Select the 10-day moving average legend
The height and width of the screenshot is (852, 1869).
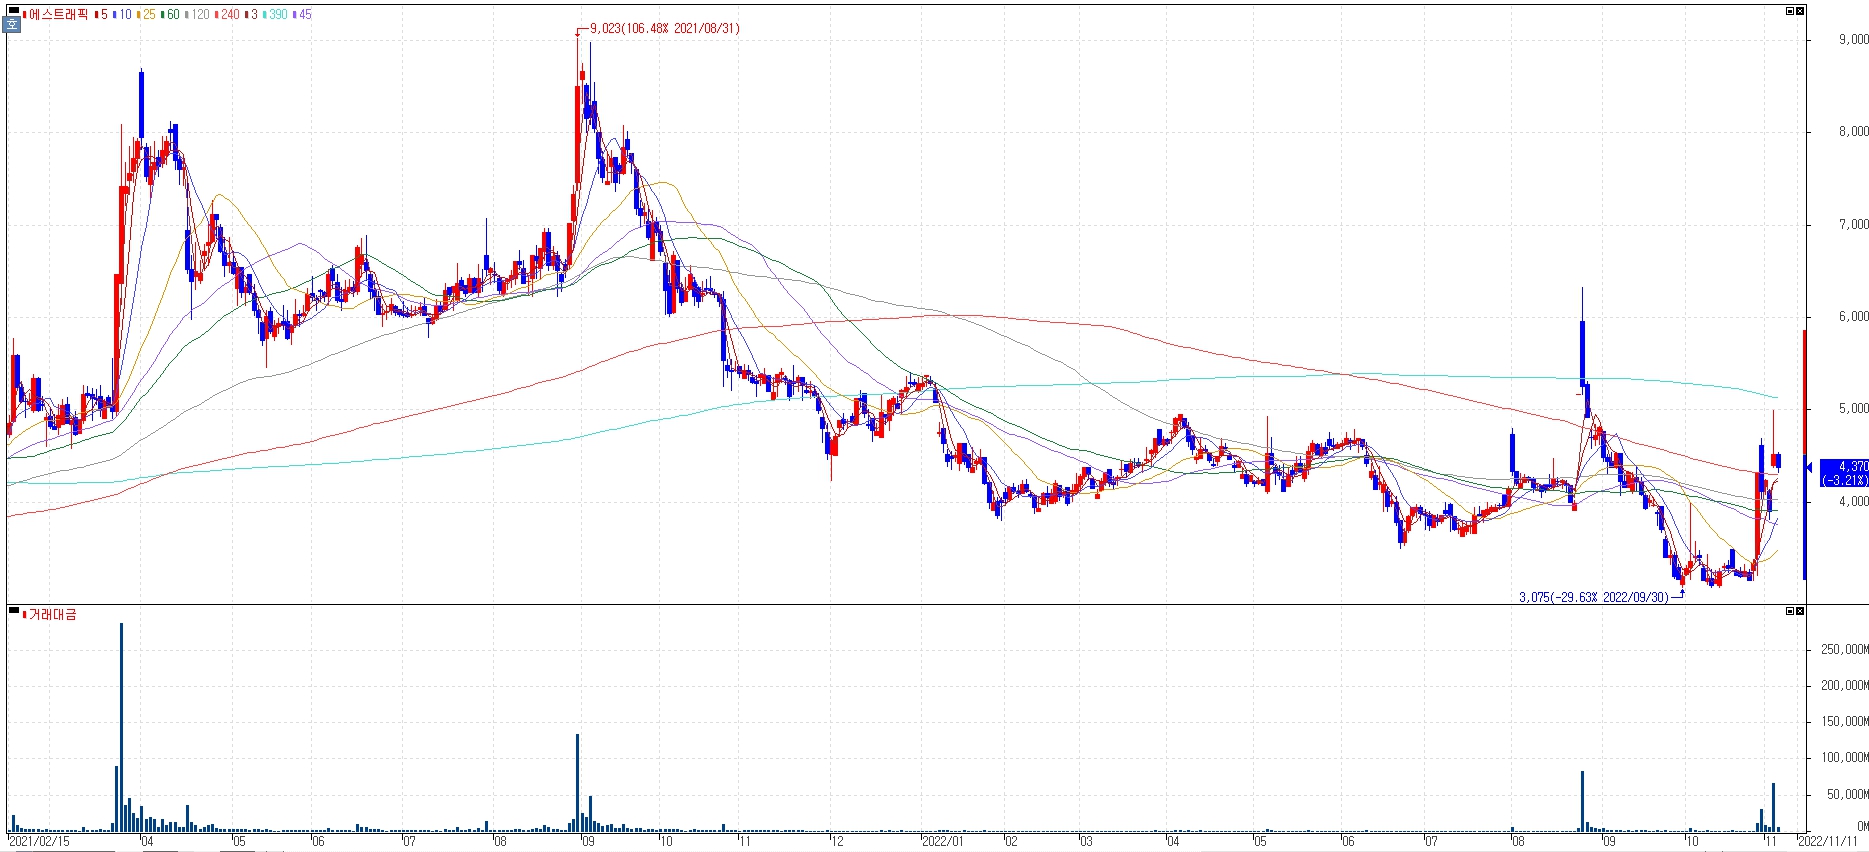(x=122, y=14)
